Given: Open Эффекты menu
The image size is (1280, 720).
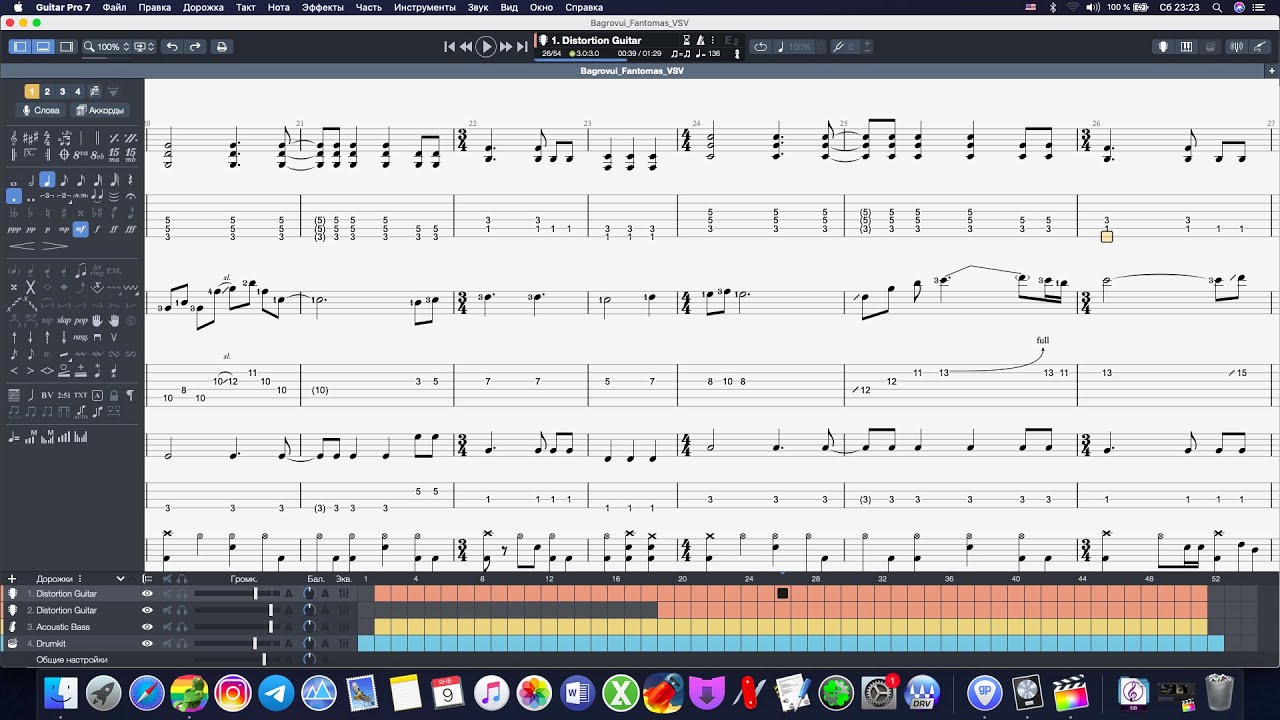Looking at the screenshot, I should (323, 7).
